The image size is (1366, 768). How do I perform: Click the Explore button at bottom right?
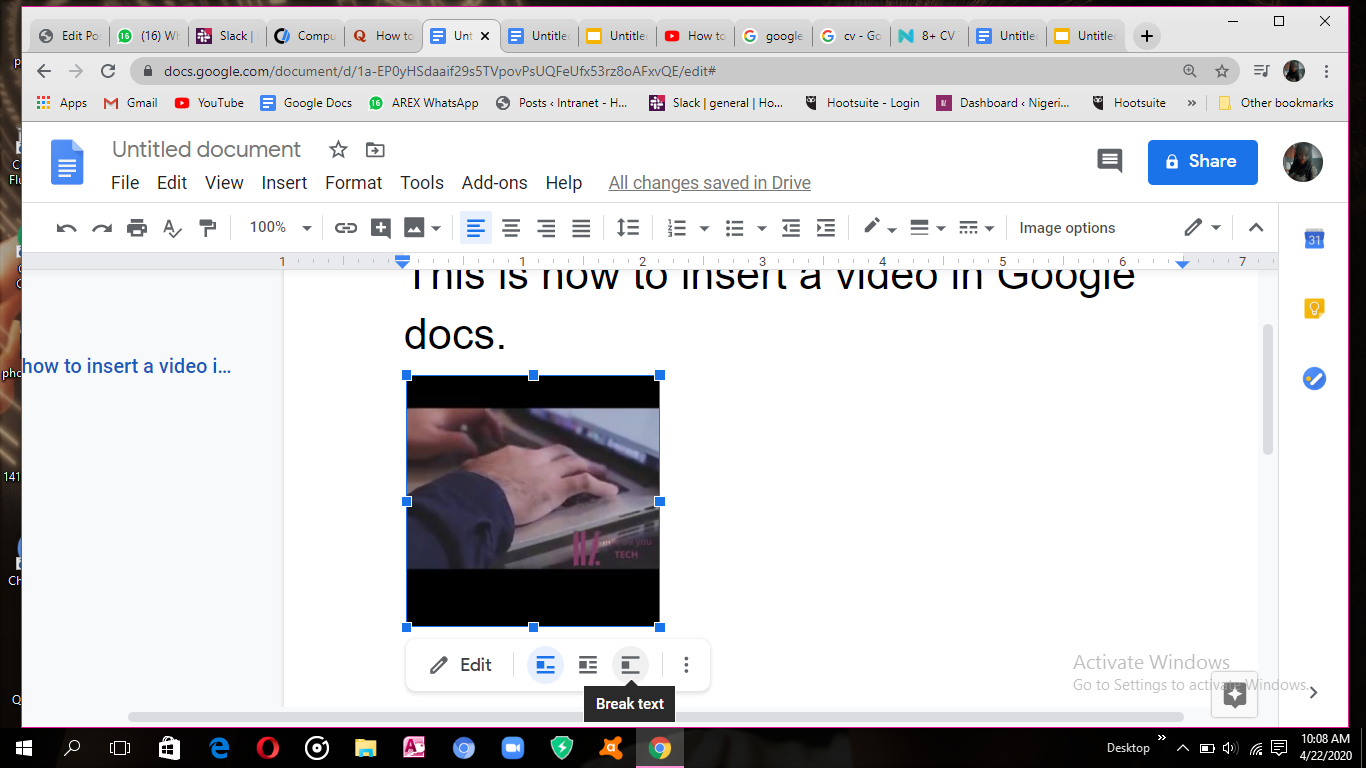(1234, 695)
